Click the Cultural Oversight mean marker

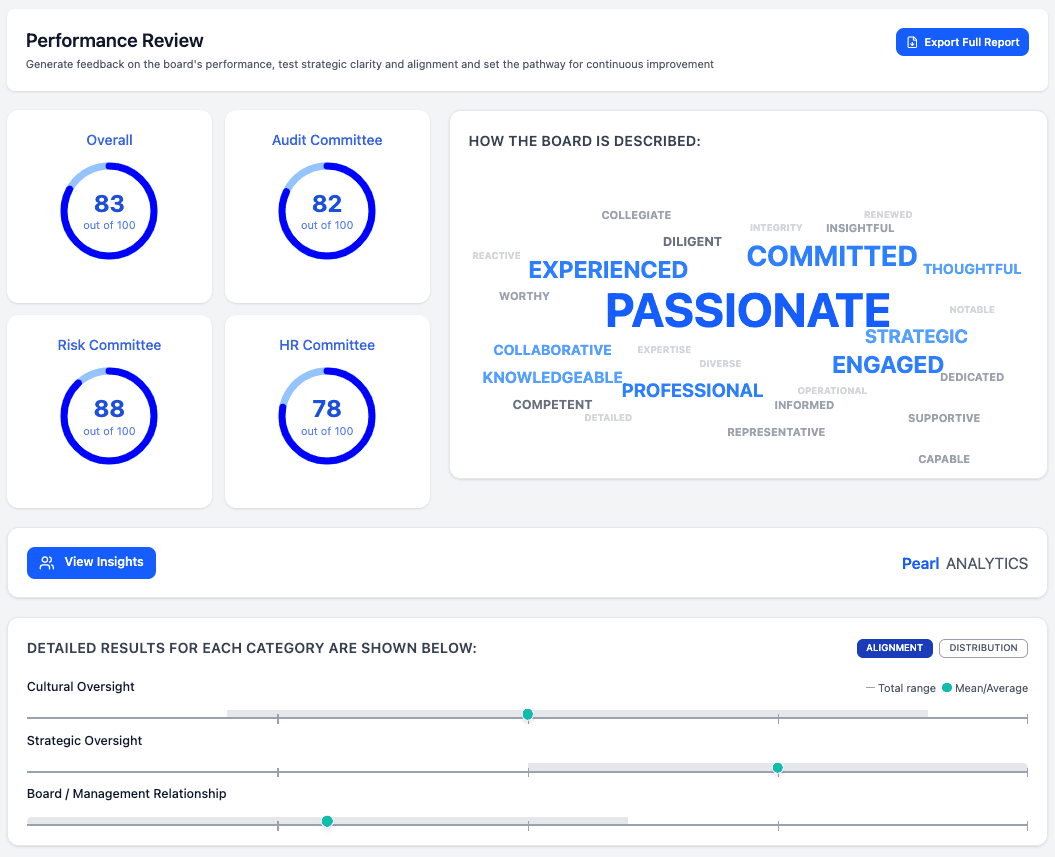pos(528,714)
